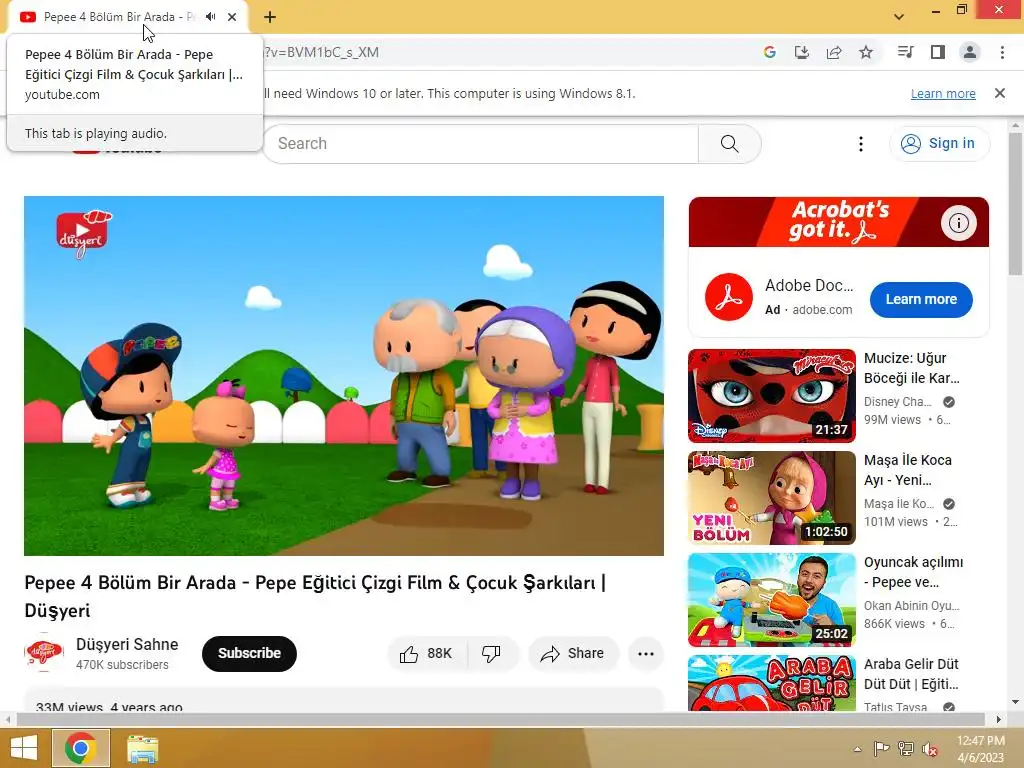
Task: Open the Düşyeri Sahne channel name
Action: click(x=127, y=645)
